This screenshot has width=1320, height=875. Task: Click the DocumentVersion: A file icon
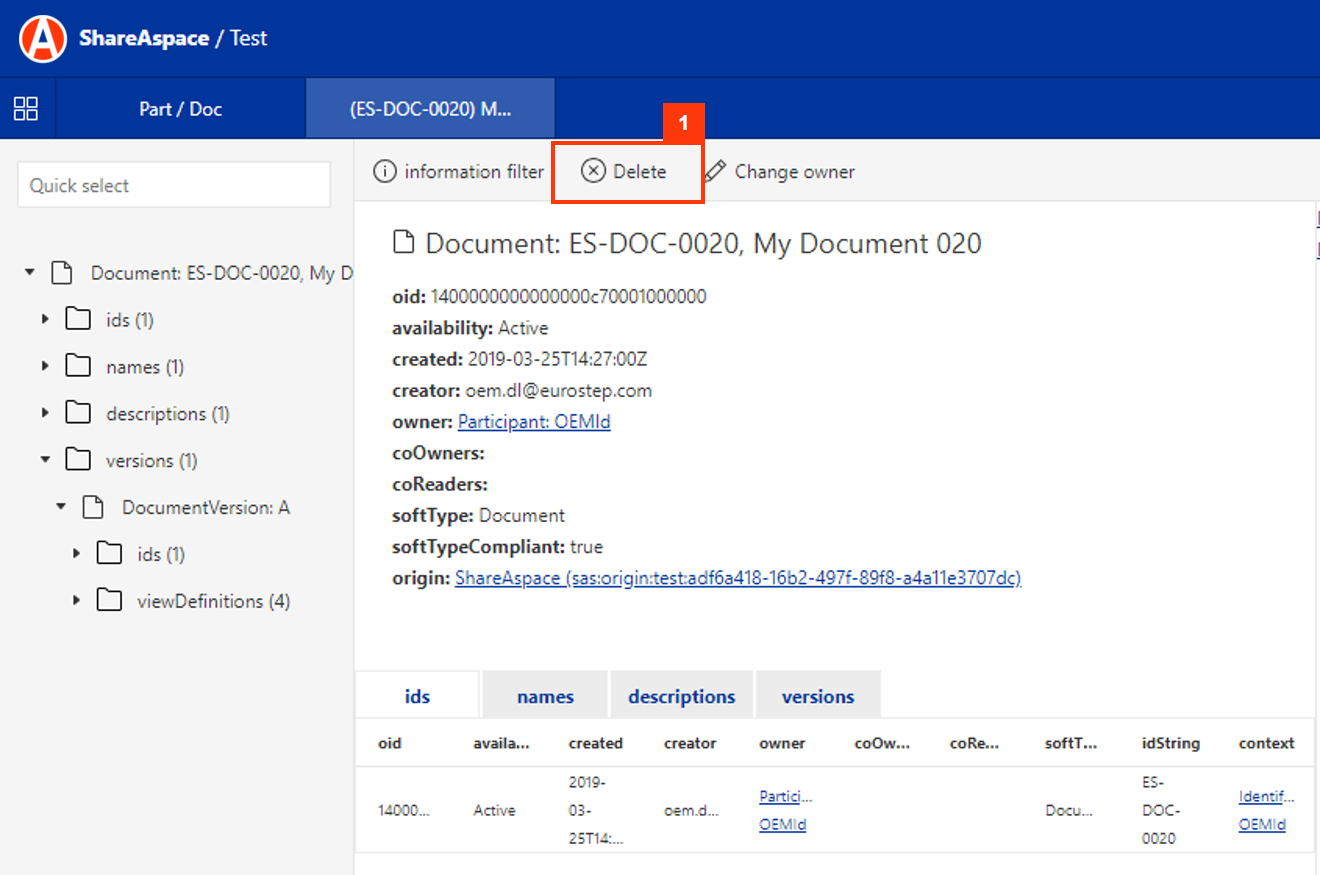[93, 507]
